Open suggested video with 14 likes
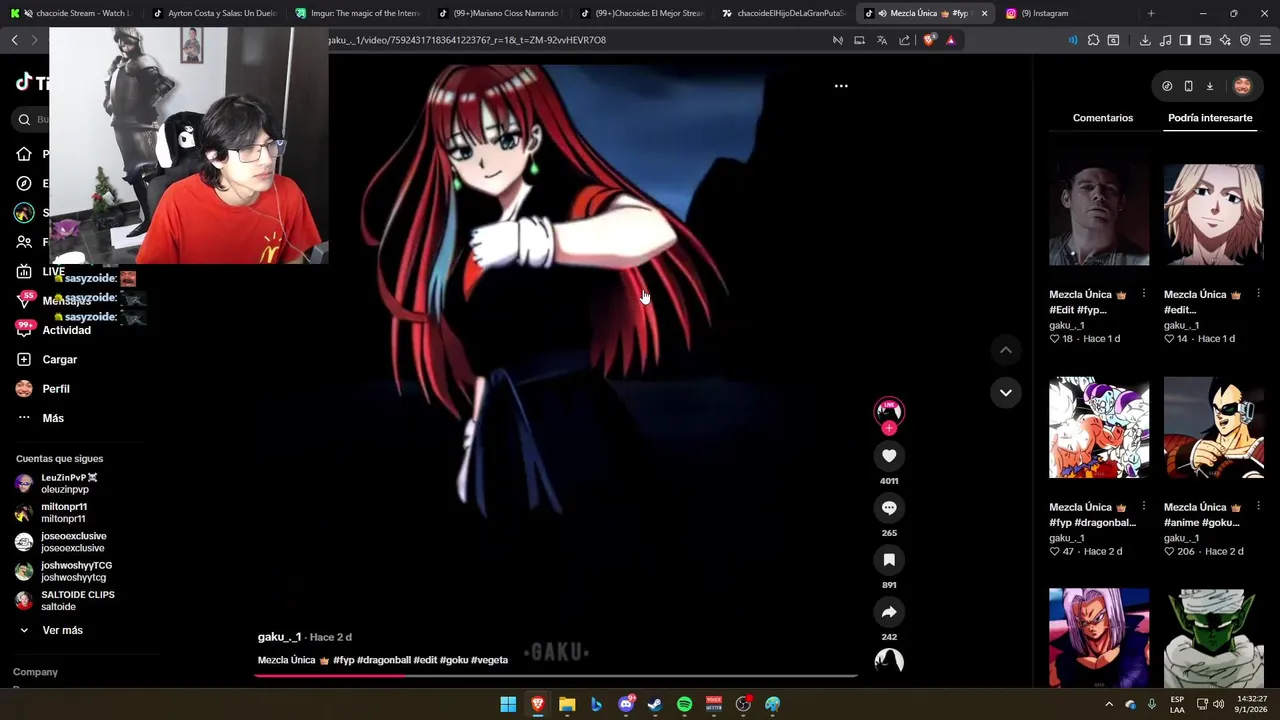Viewport: 1280px width, 720px height. click(x=1214, y=215)
